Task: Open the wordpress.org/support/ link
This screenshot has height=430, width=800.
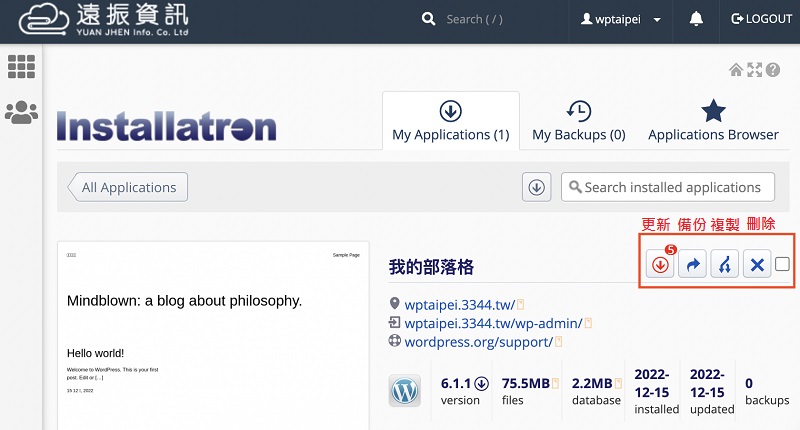Action: click(479, 342)
